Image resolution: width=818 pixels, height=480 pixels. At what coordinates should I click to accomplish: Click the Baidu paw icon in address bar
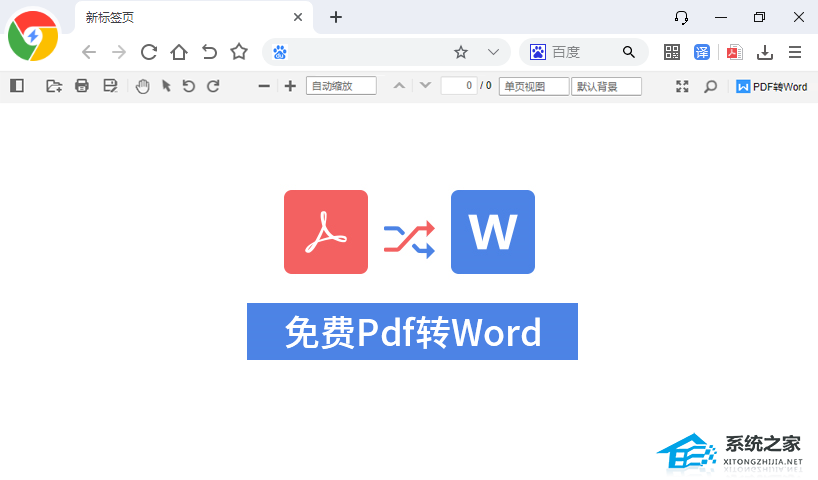point(280,52)
